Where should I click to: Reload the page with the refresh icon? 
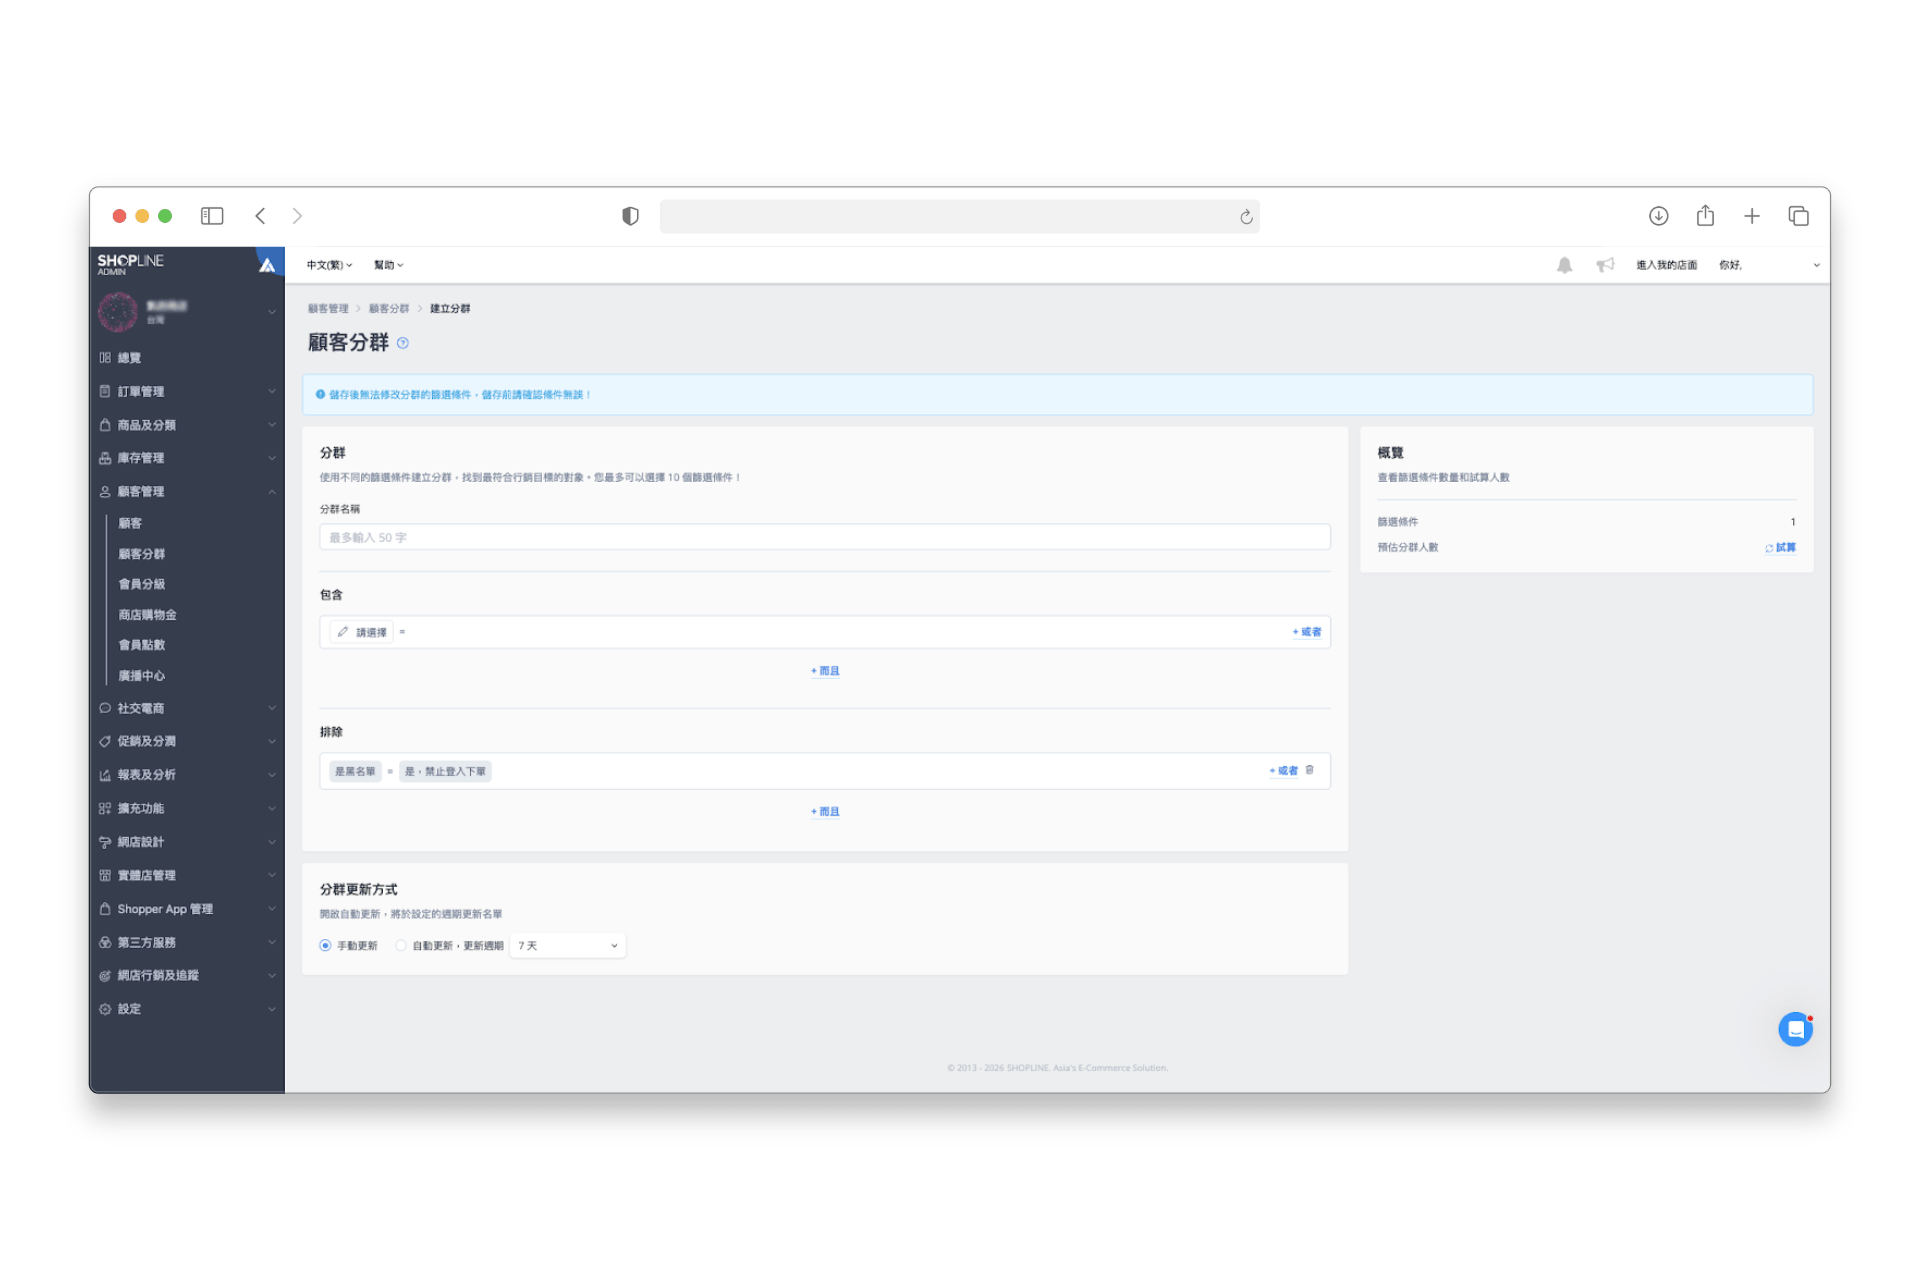click(1246, 217)
